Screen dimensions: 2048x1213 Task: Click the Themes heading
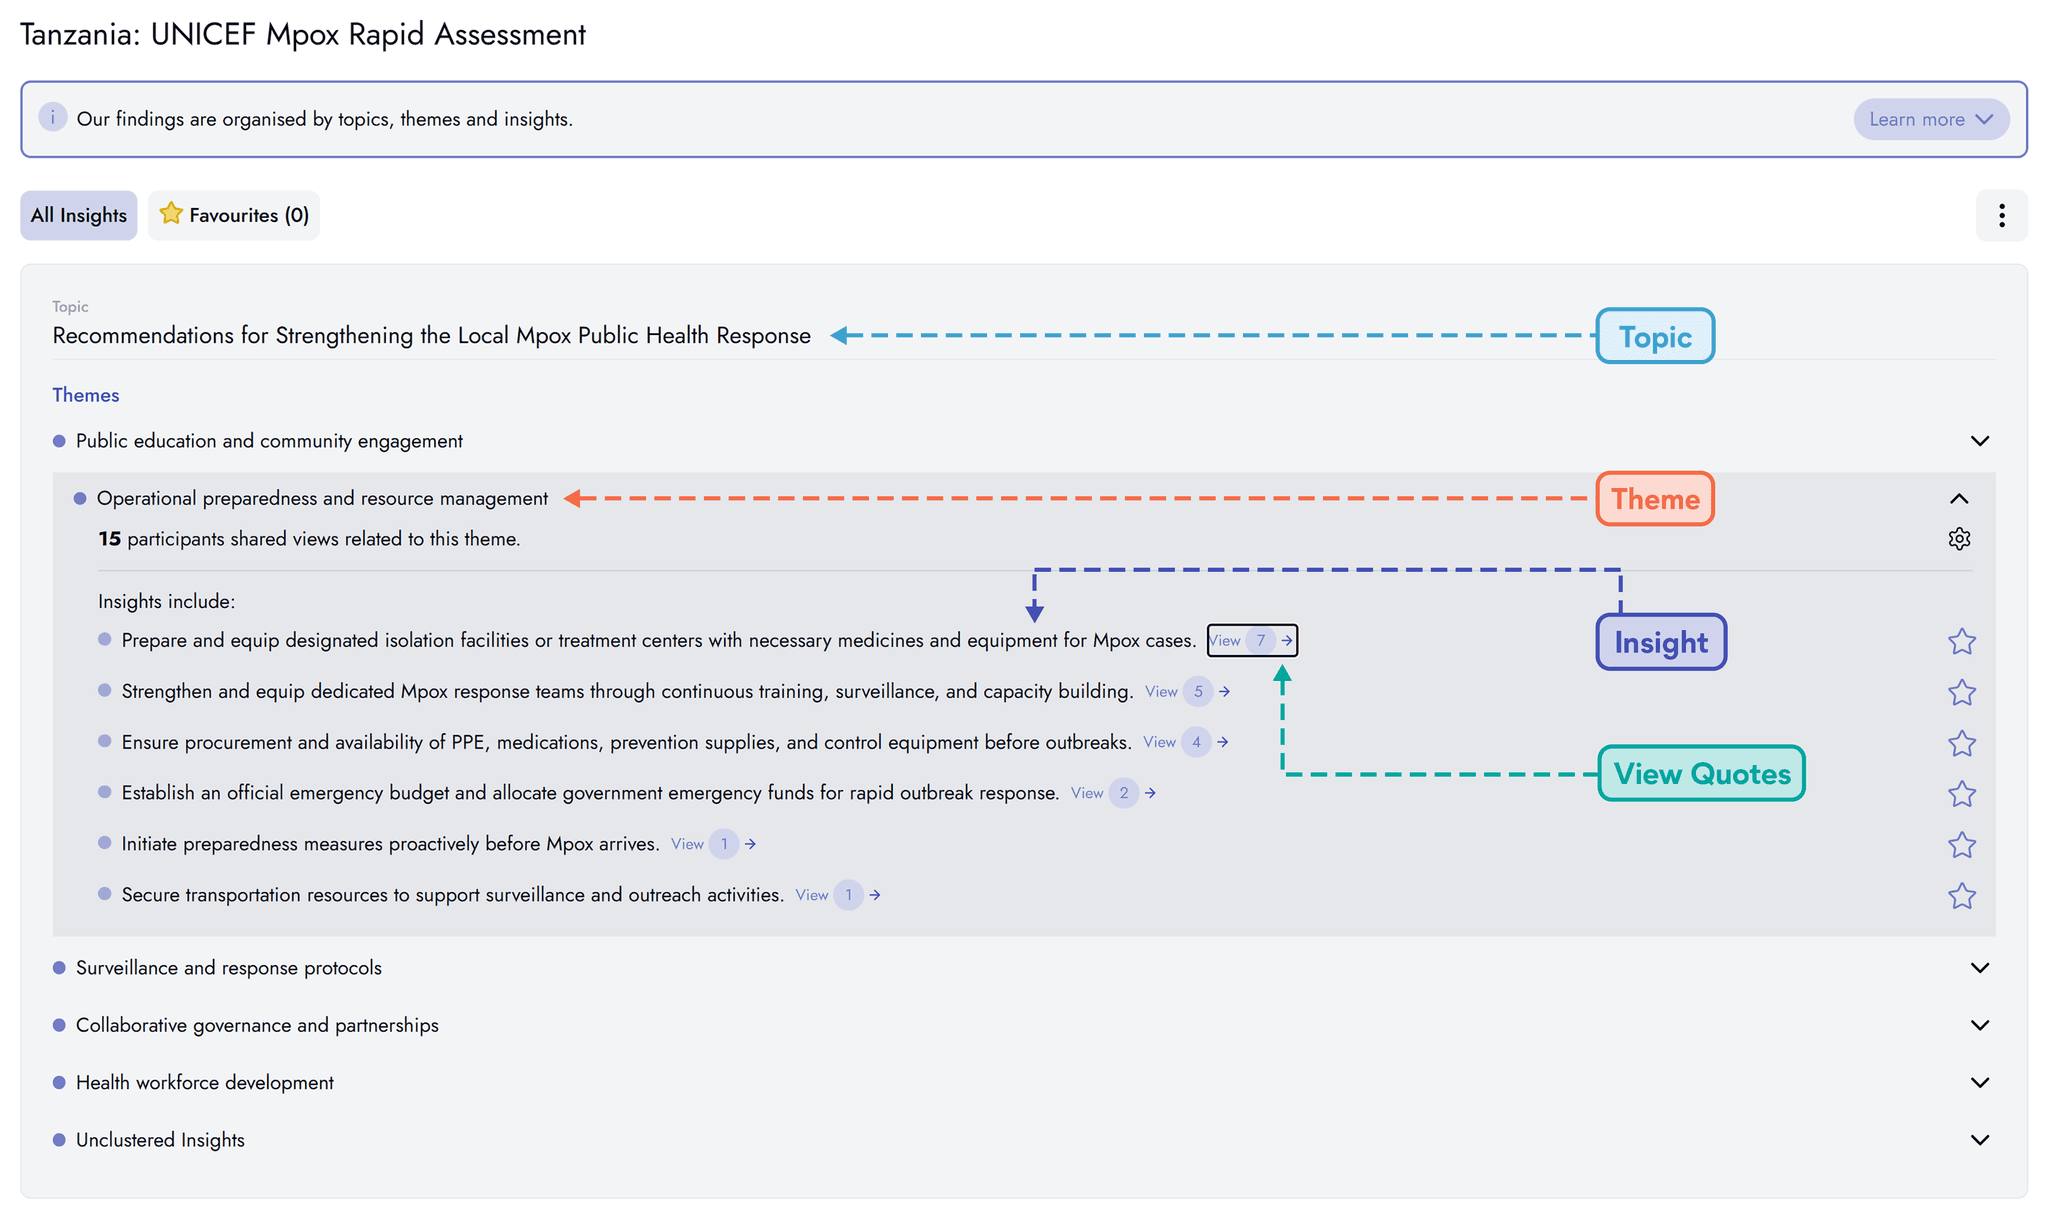pos(86,395)
